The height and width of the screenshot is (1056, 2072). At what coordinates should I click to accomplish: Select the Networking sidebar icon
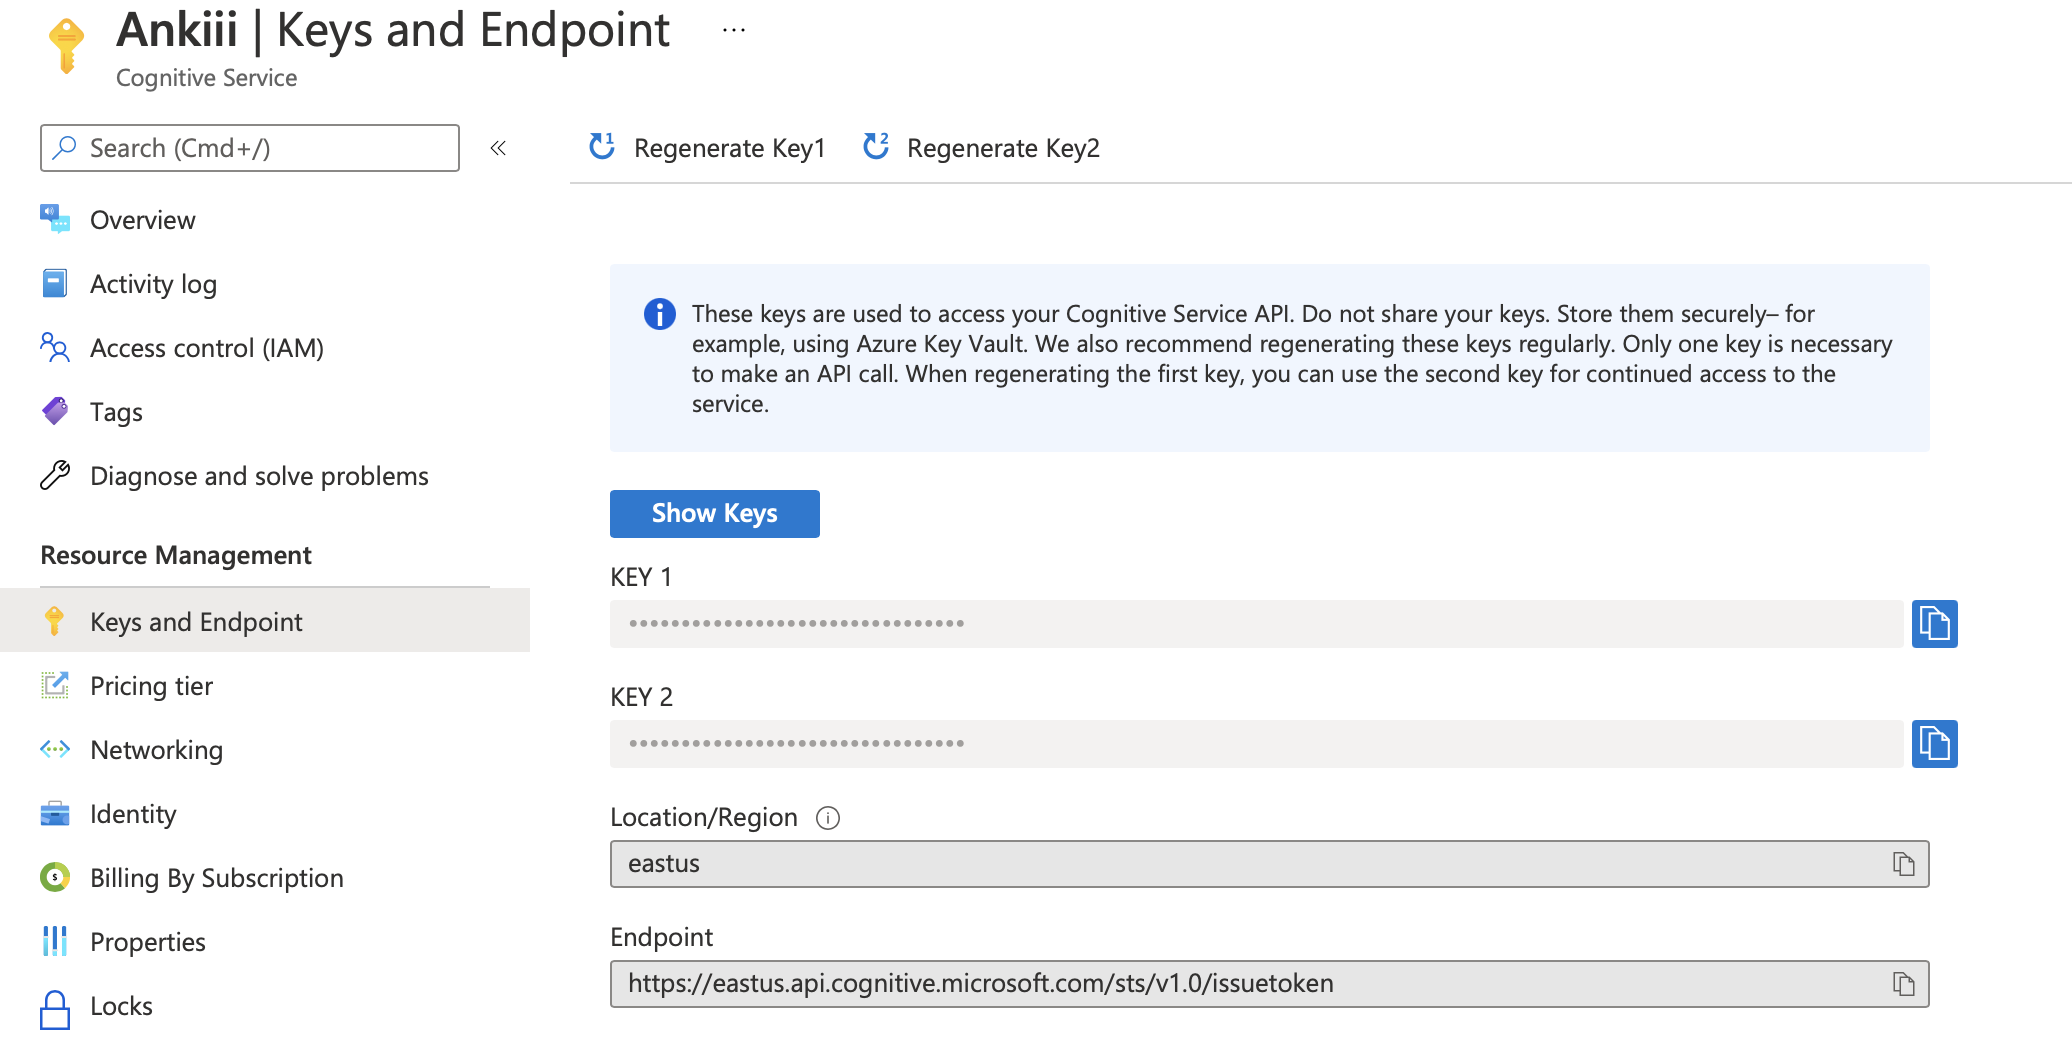pyautogui.click(x=55, y=749)
